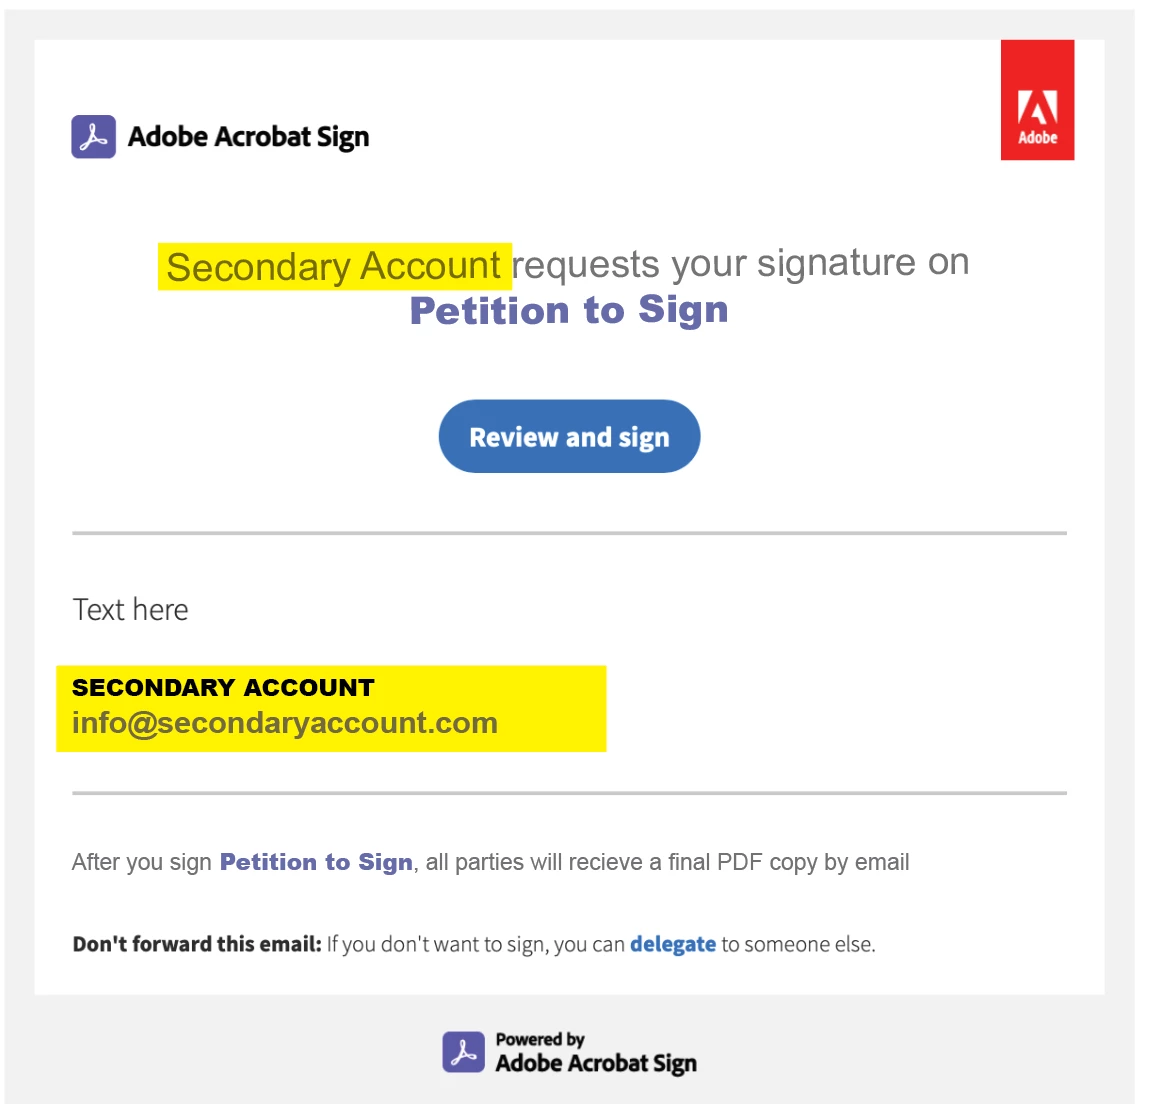Click "requests your signature on" heading text
Viewport: 1176px width, 1104px height.
(x=741, y=263)
